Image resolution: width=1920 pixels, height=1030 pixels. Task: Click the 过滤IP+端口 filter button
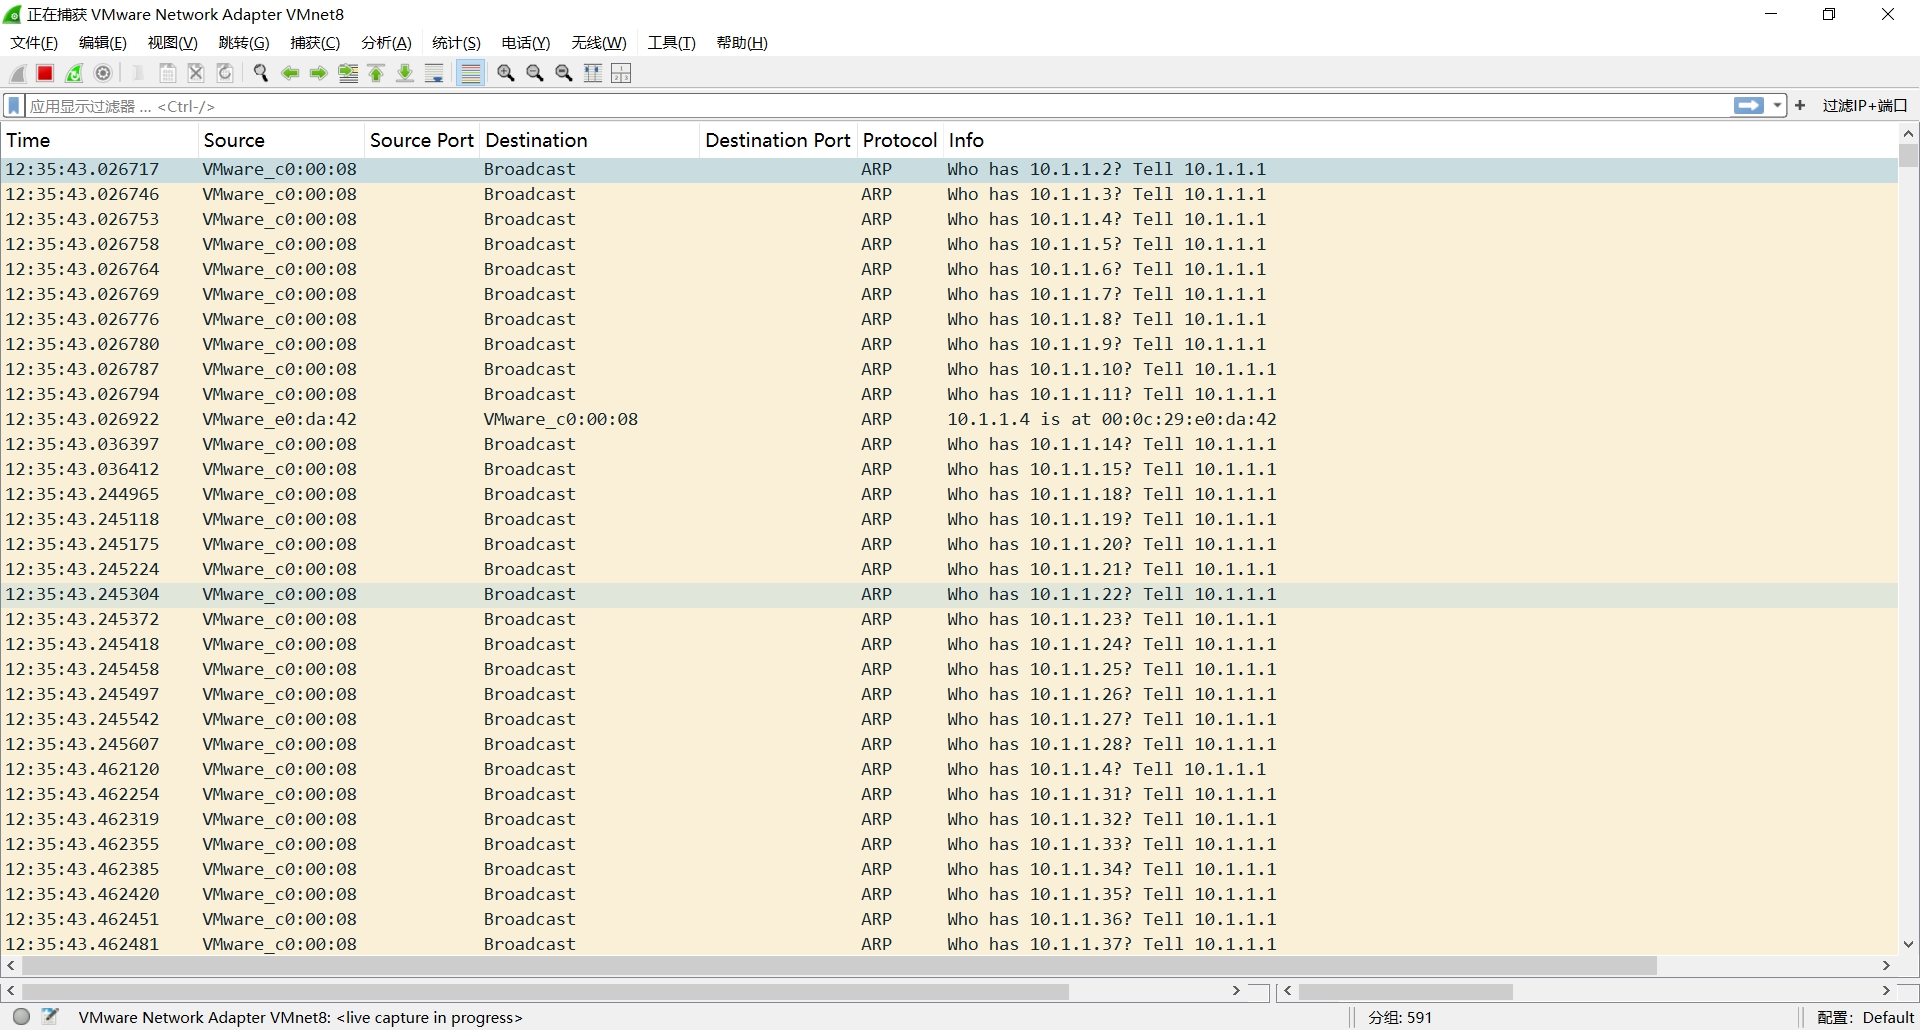(x=1865, y=106)
